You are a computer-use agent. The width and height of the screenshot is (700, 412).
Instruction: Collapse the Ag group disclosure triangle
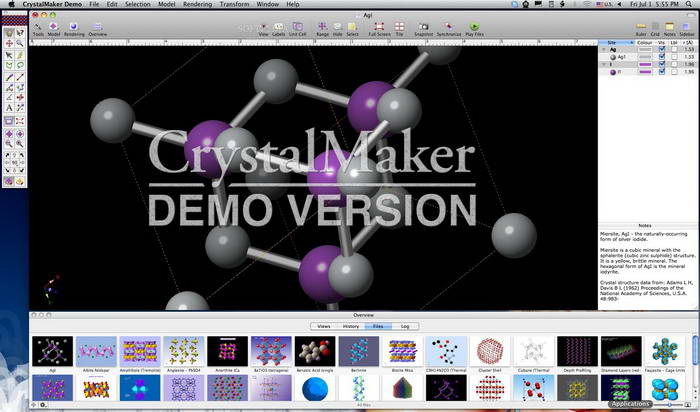(604, 50)
